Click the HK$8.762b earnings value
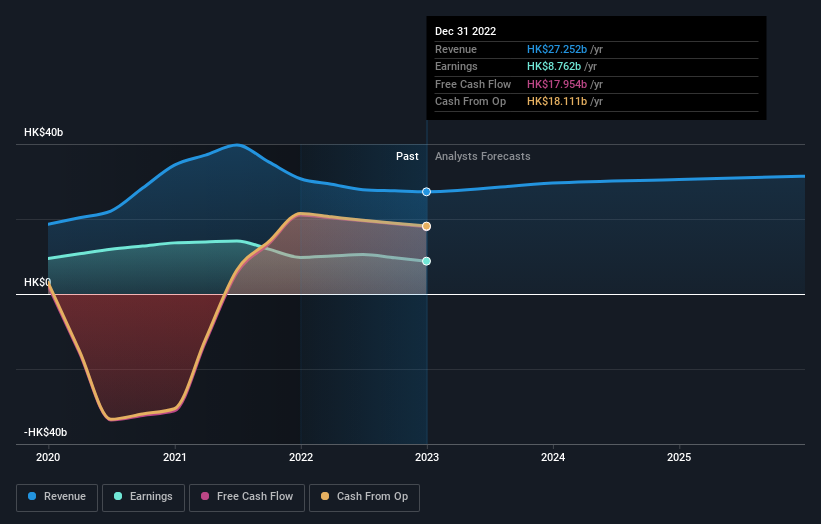Image resolution: width=821 pixels, height=524 pixels. (x=554, y=66)
